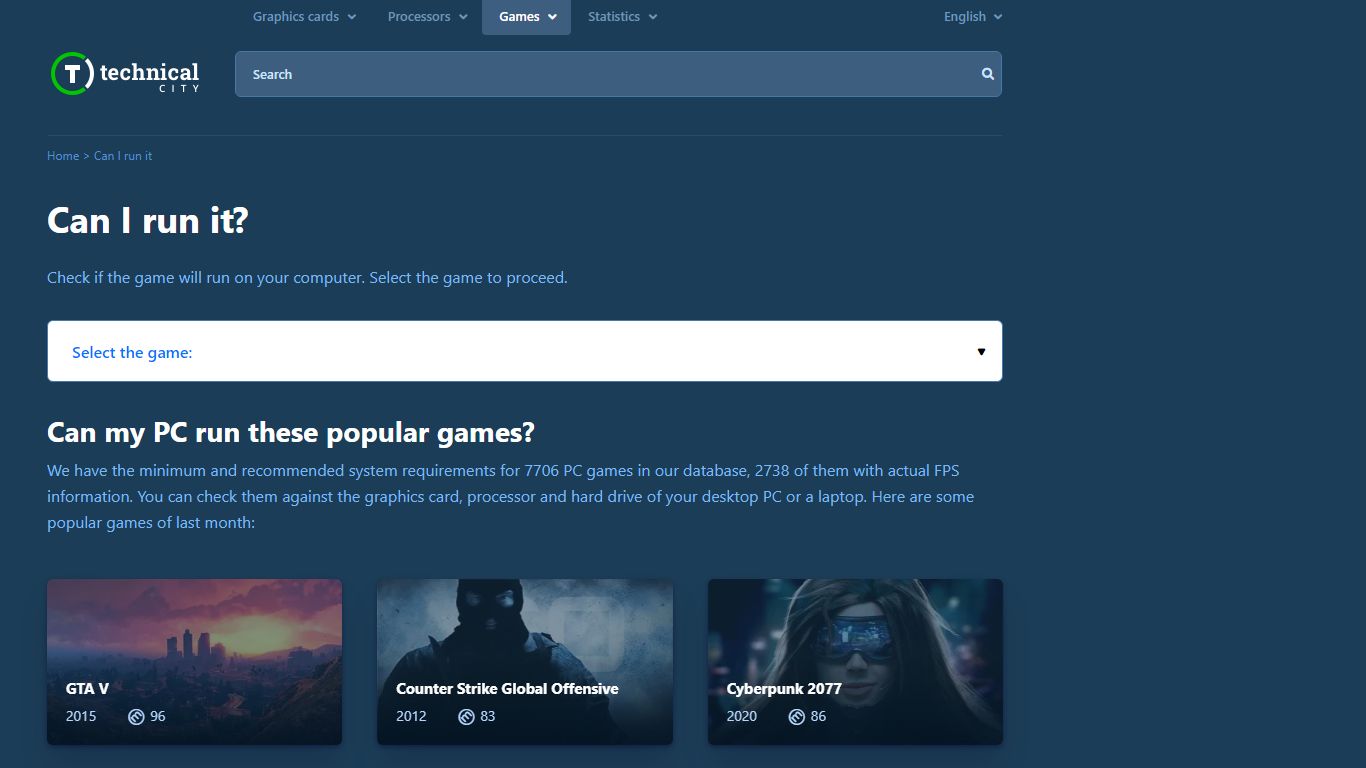Click the search magnifier icon
Image resolution: width=1366 pixels, height=768 pixels.
pyautogui.click(x=988, y=74)
